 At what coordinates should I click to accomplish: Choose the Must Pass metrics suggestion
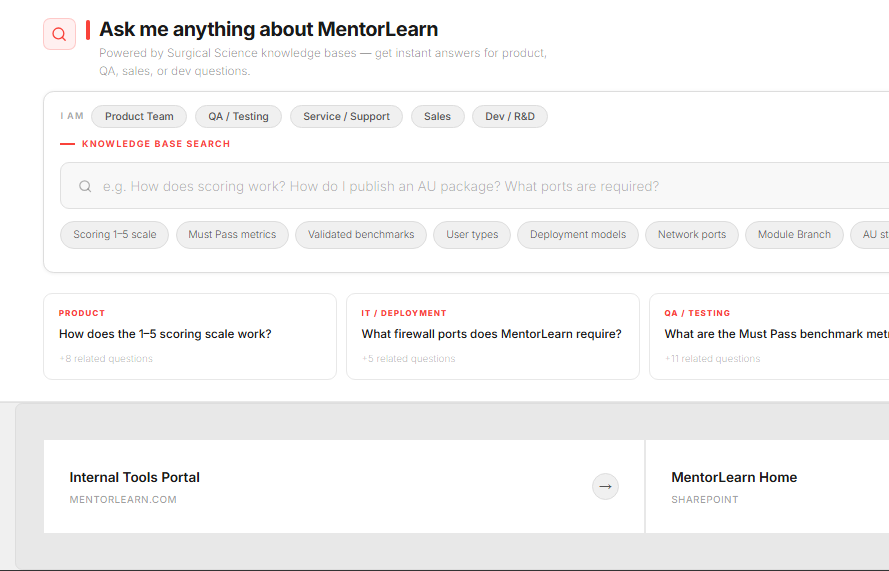pos(232,235)
